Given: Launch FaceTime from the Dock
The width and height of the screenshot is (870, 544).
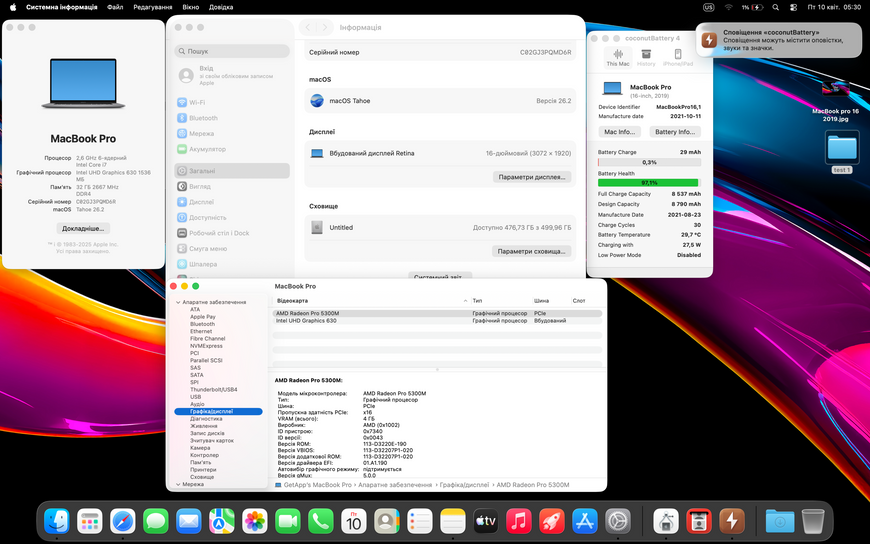Looking at the screenshot, I should point(287,521).
